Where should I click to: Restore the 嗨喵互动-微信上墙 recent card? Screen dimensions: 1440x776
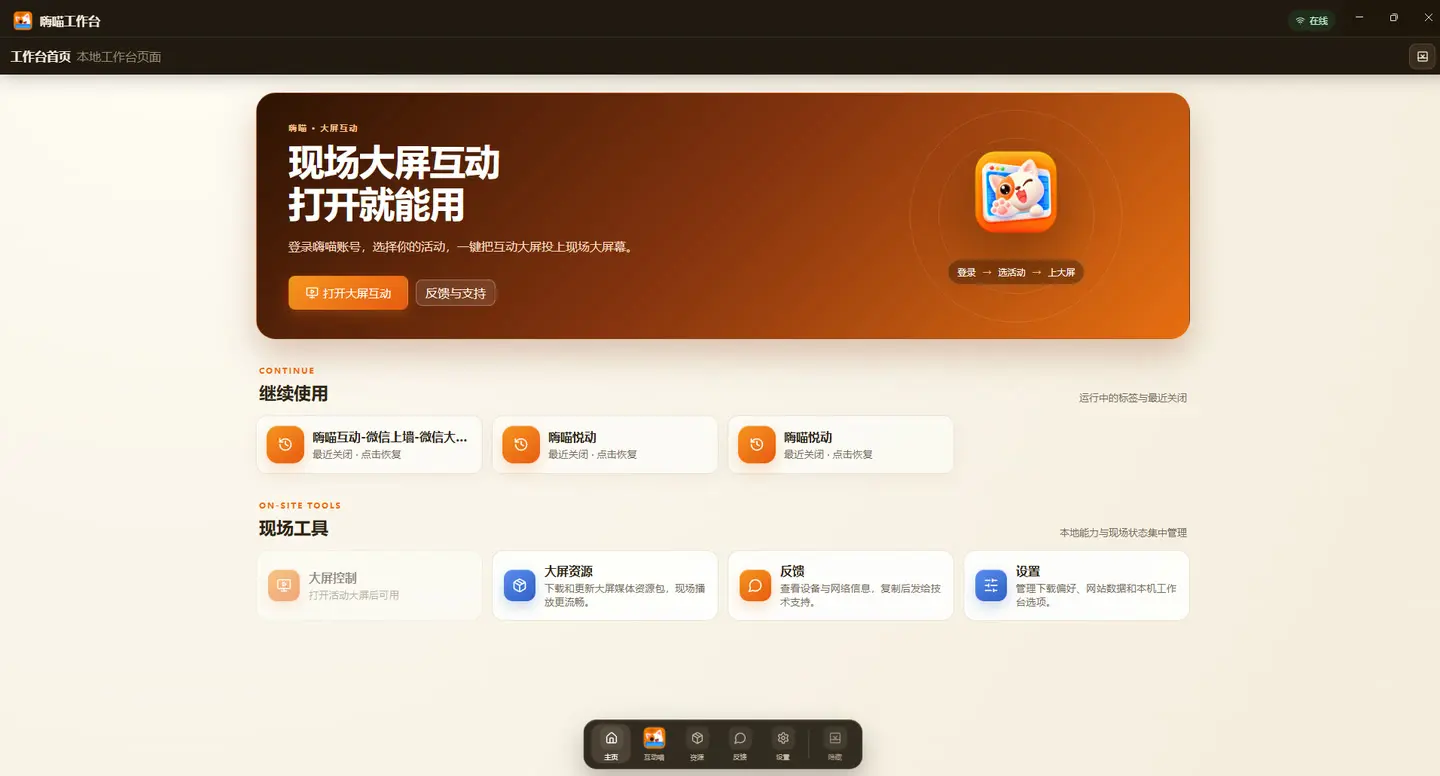[369, 445]
